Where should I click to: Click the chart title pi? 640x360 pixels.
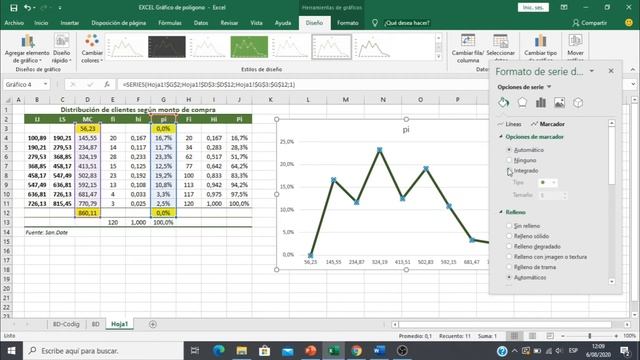[406, 130]
